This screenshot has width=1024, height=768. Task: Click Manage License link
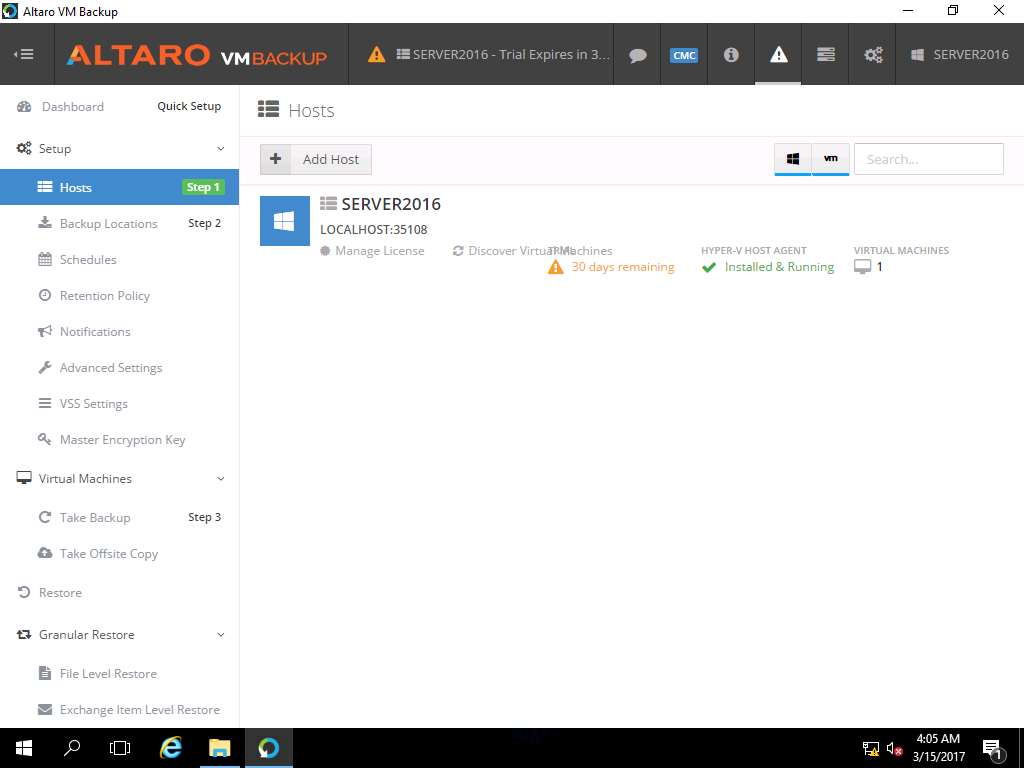point(372,251)
